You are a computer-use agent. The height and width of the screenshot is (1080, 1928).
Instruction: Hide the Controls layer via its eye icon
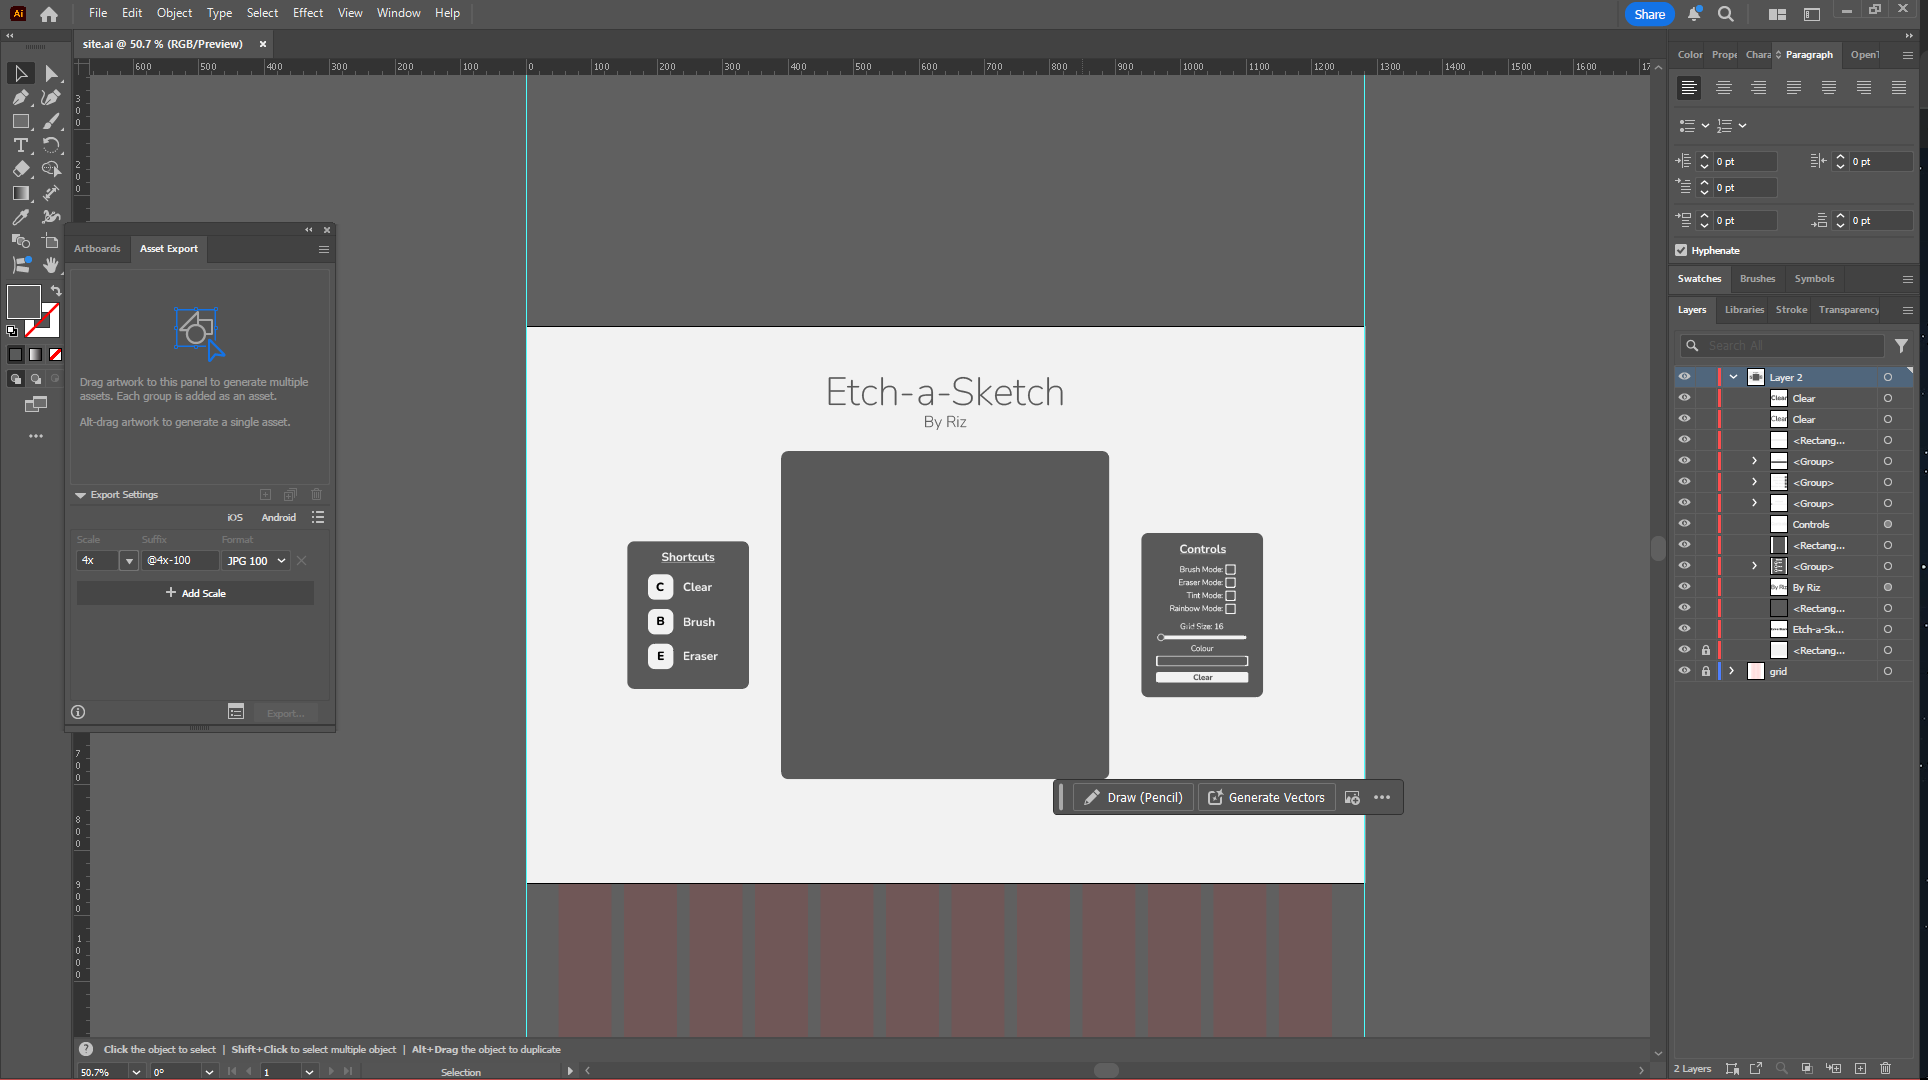[x=1684, y=524]
